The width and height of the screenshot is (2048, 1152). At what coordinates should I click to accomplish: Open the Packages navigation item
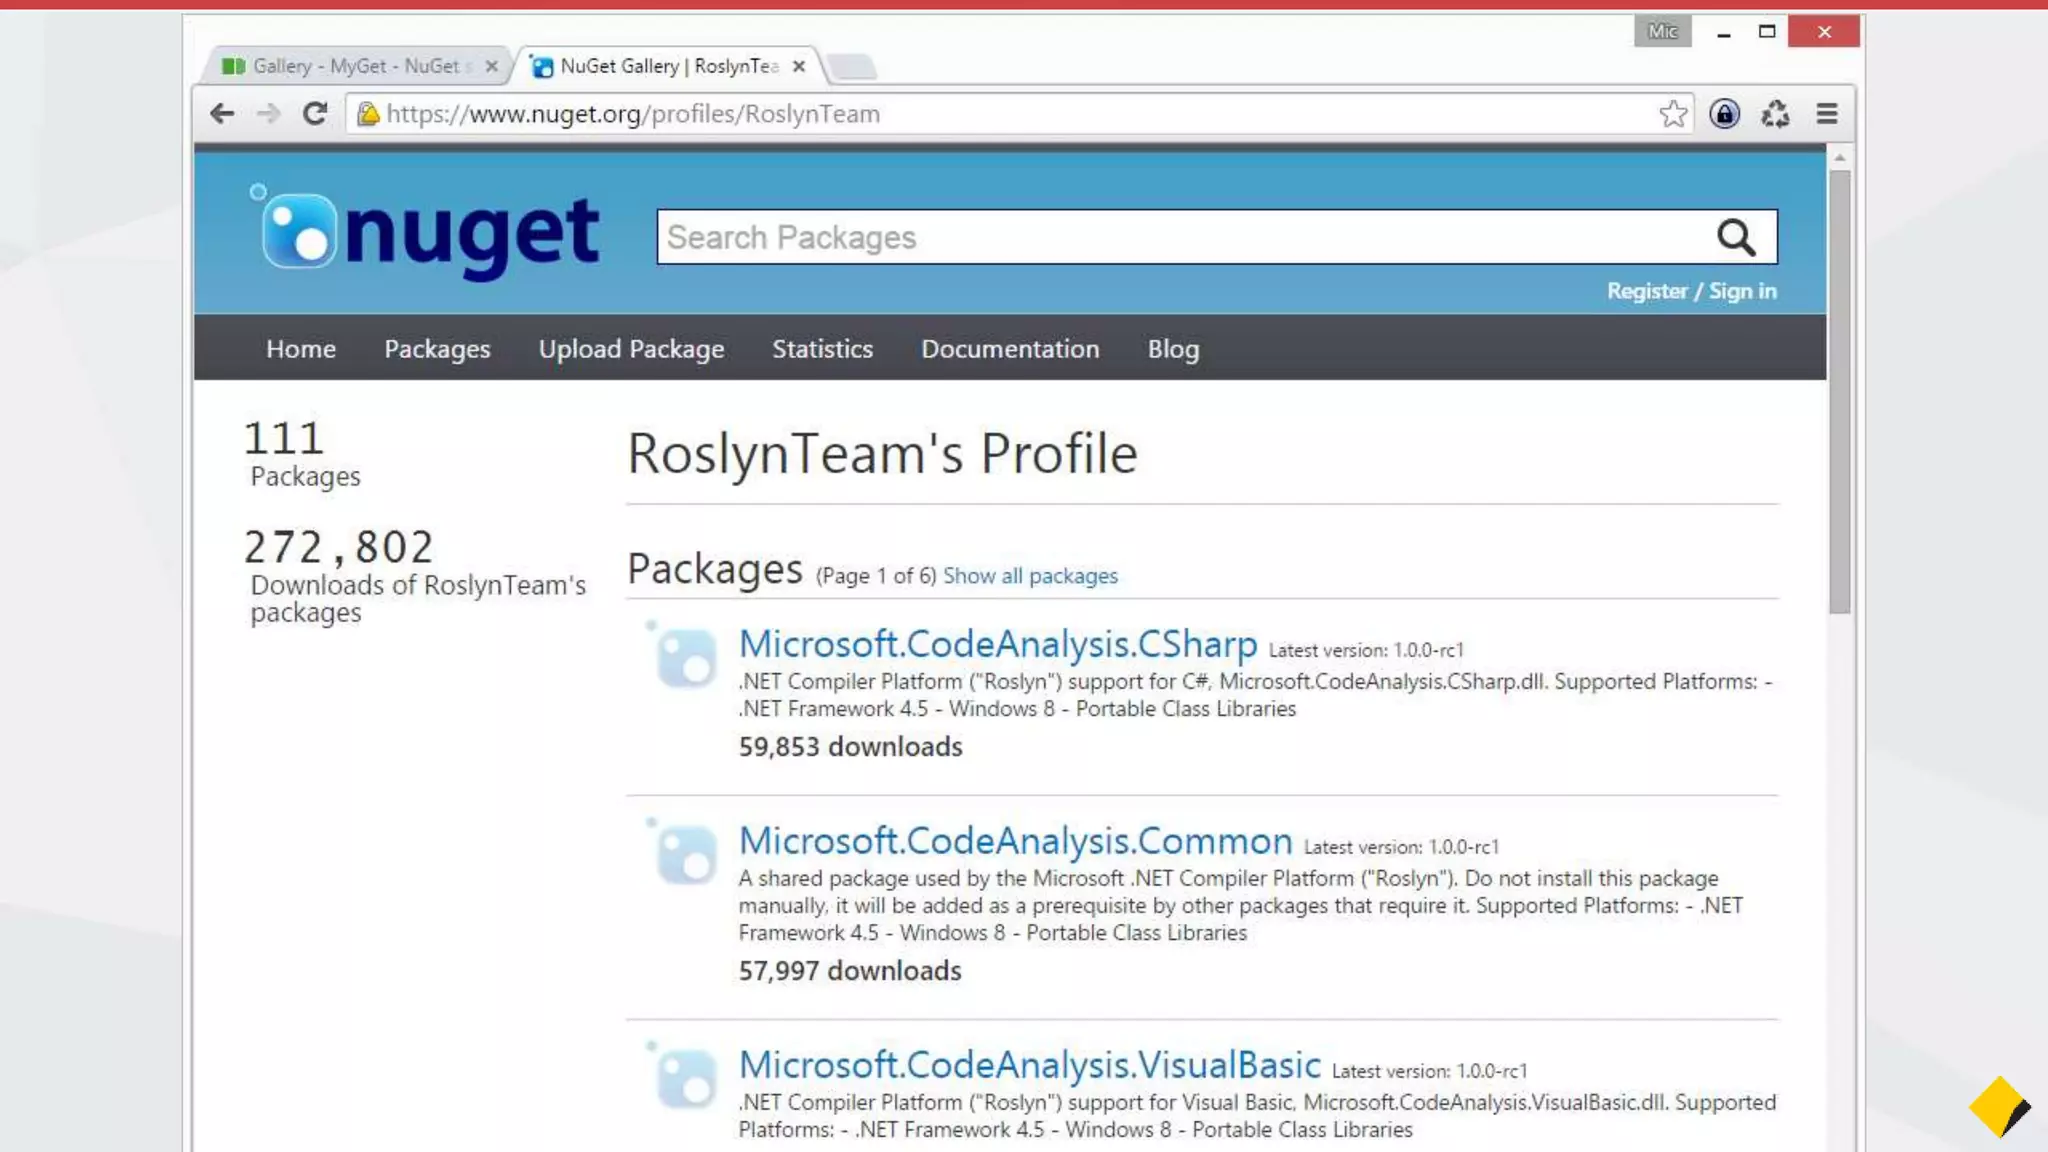[437, 349]
